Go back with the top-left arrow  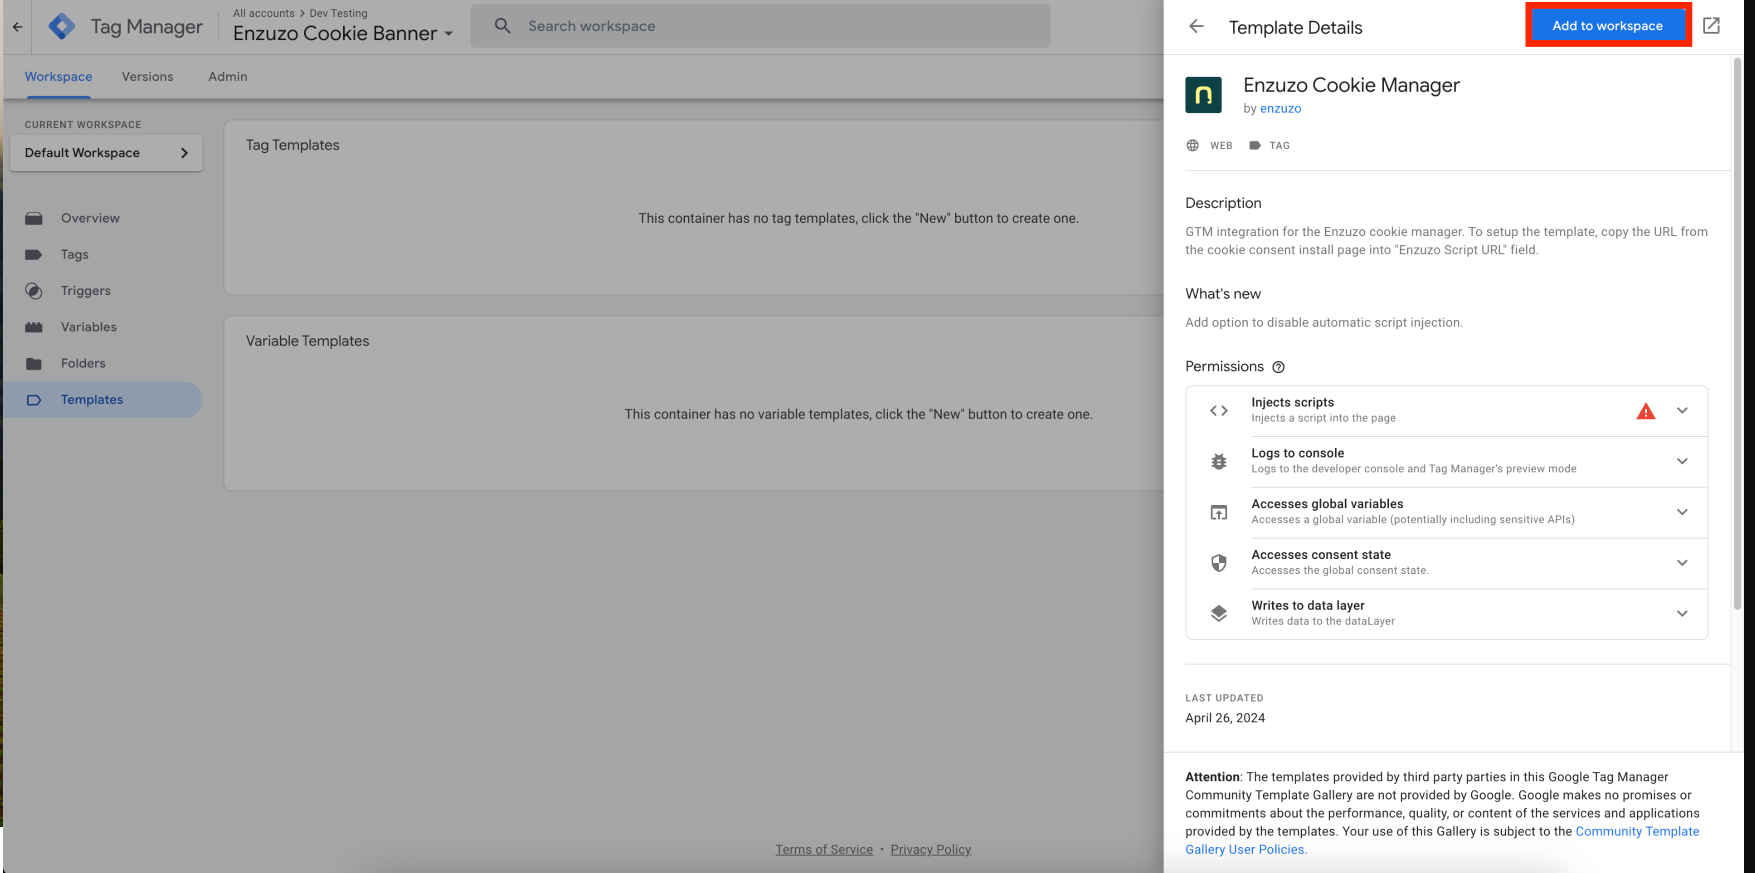[x=17, y=27]
